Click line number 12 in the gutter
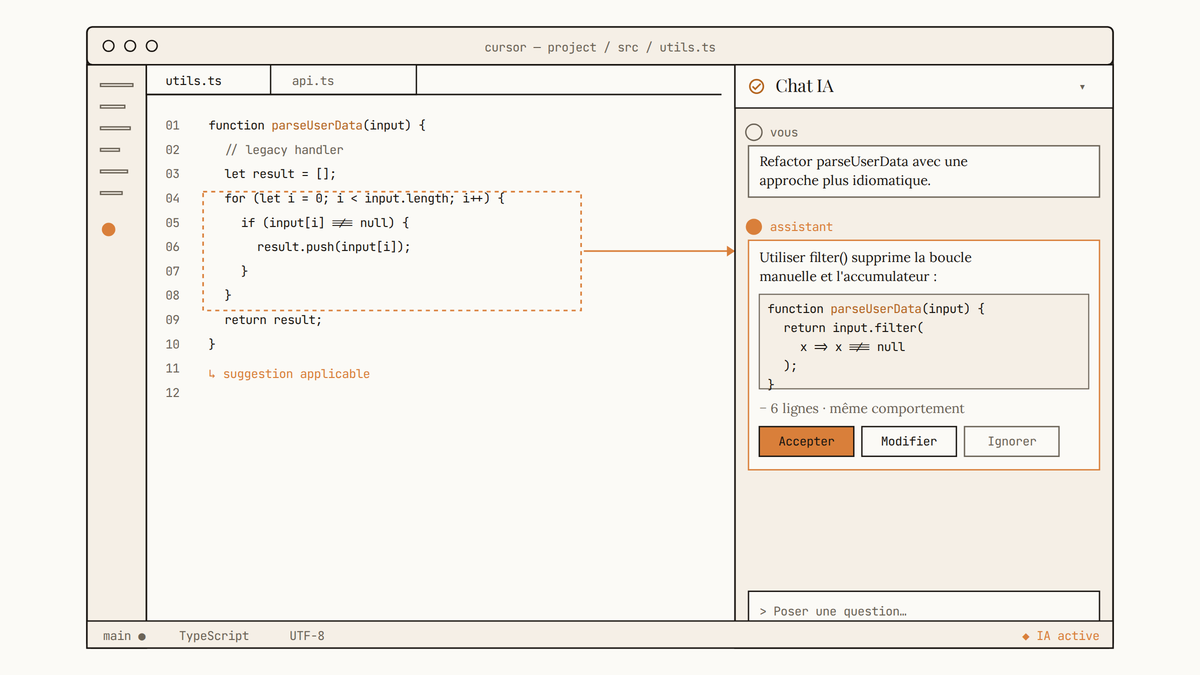The width and height of the screenshot is (1200, 675). pos(173,393)
